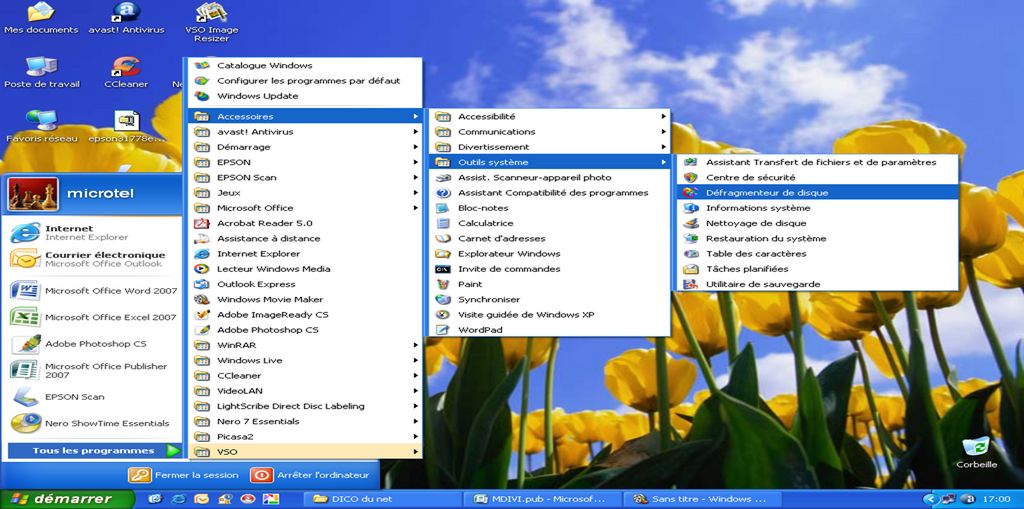Expand the Divertissement submenu arrow

click(664, 147)
